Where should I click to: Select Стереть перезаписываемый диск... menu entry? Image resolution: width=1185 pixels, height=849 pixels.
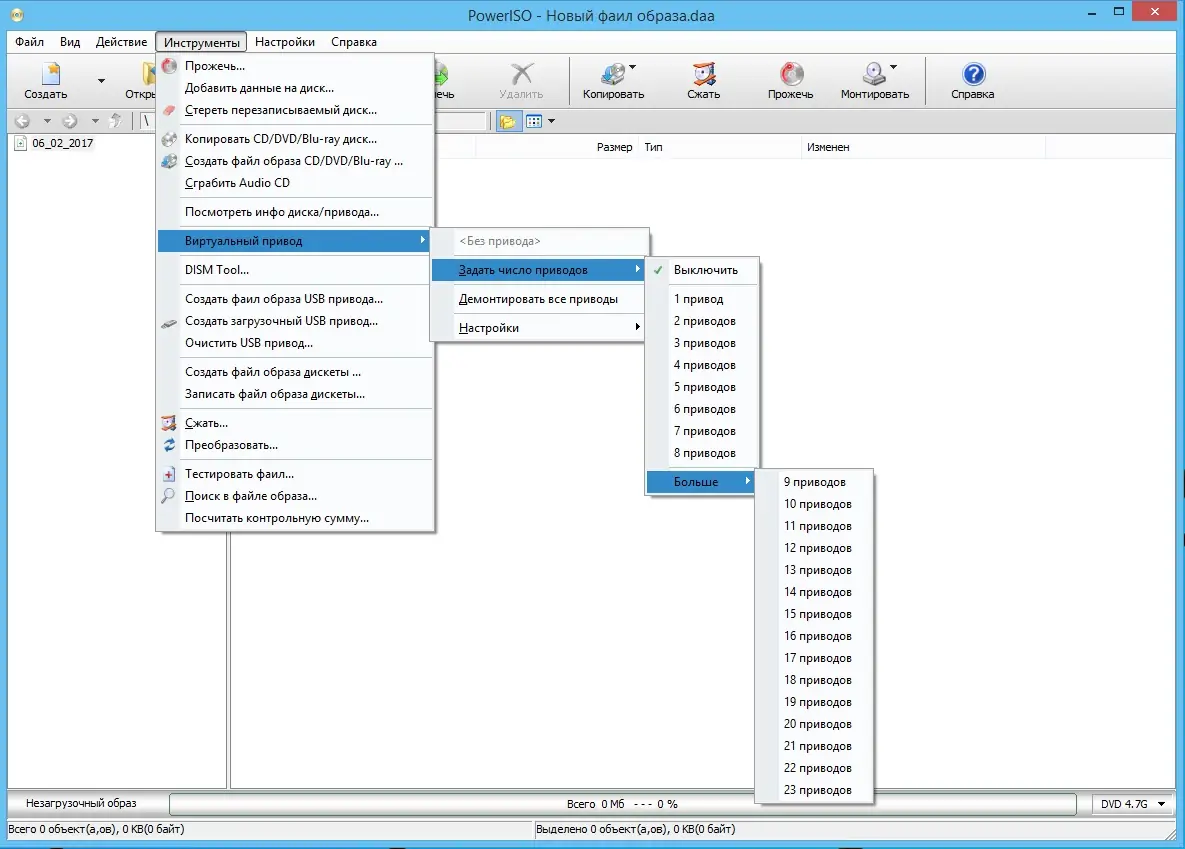tap(295, 110)
